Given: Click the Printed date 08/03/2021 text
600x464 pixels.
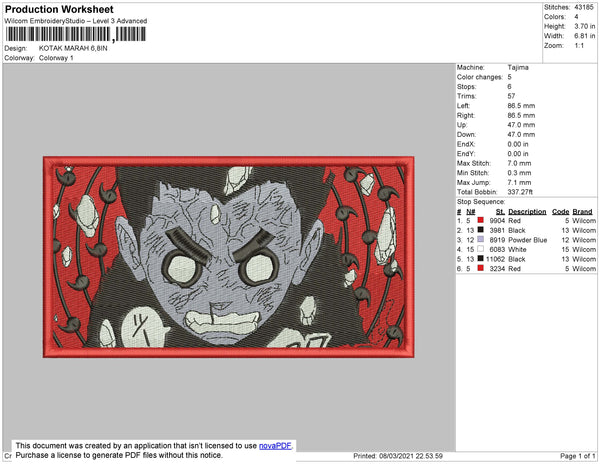Looking at the screenshot, I should point(398,456).
